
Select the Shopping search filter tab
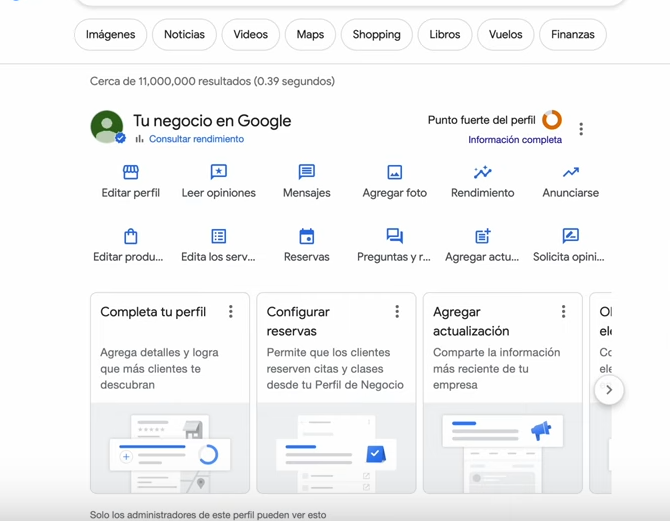[x=376, y=34]
